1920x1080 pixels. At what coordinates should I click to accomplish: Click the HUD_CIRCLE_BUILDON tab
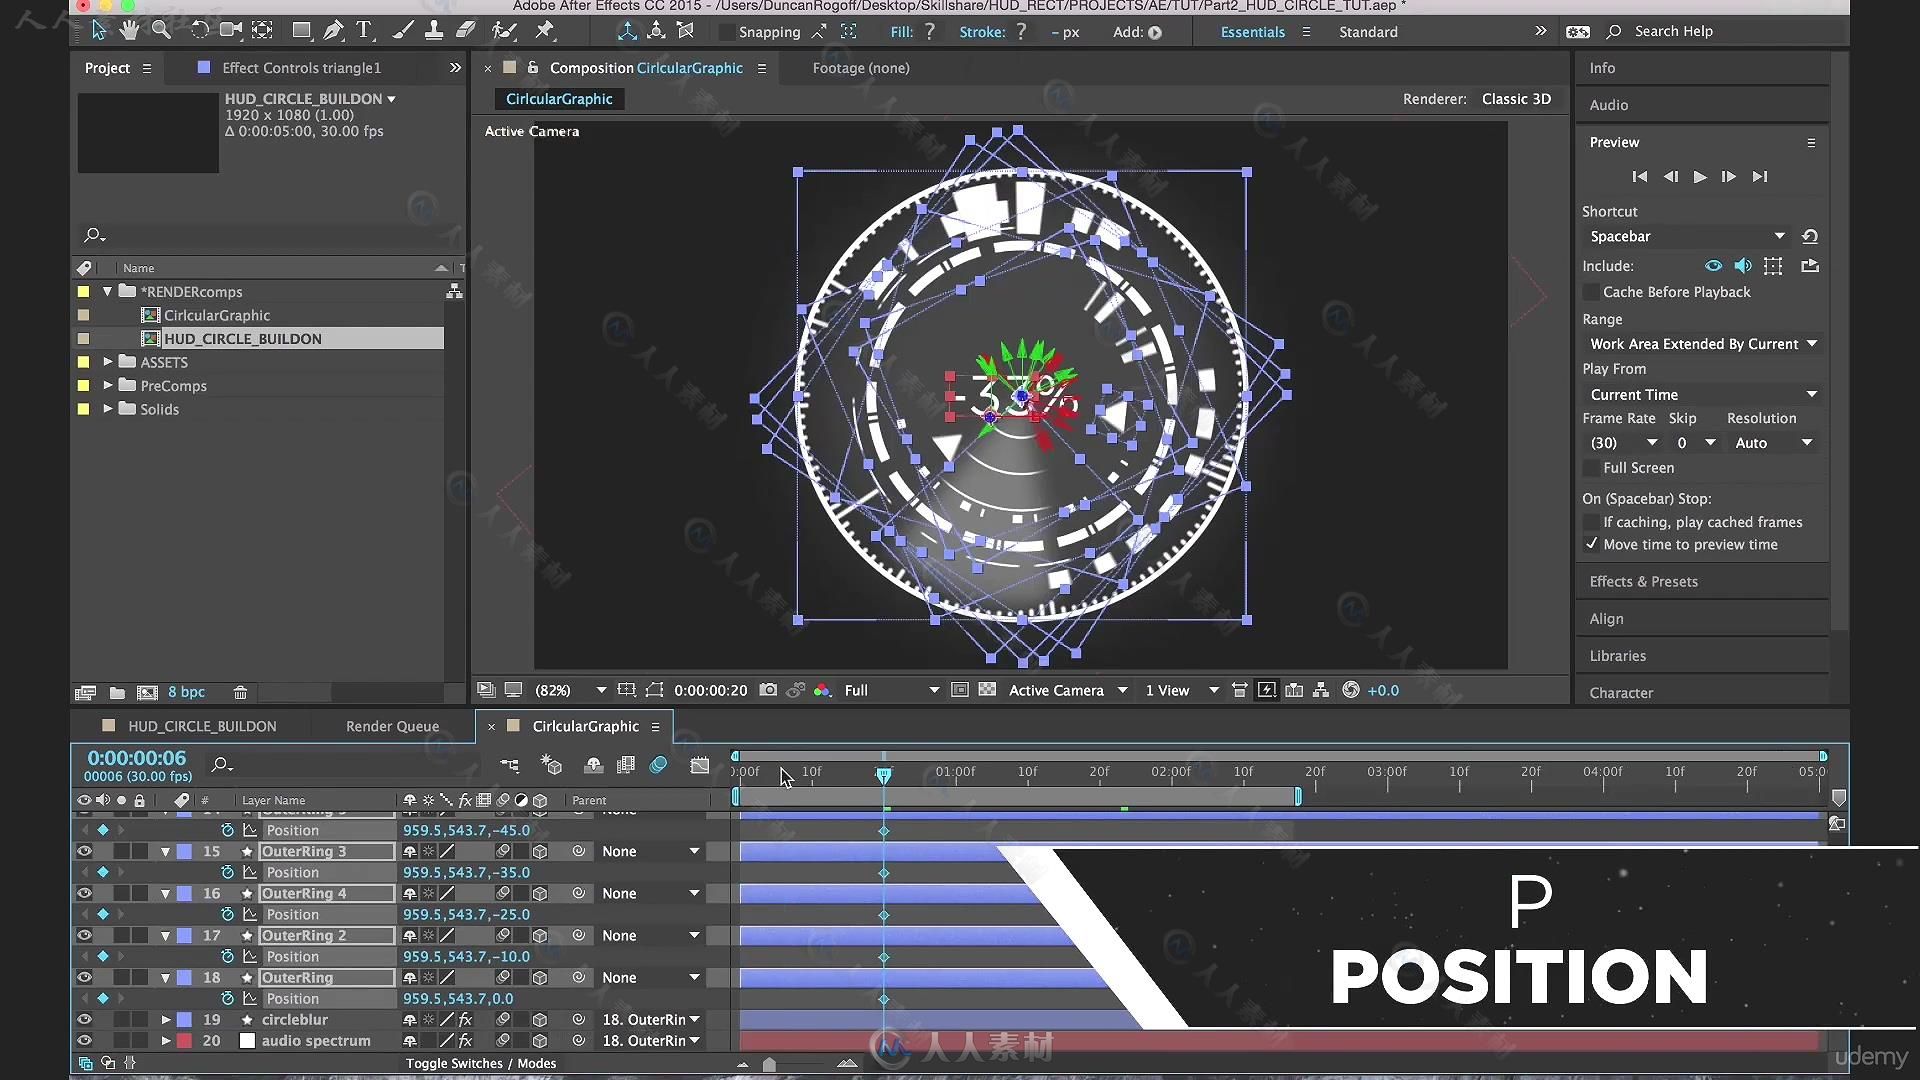pos(202,727)
